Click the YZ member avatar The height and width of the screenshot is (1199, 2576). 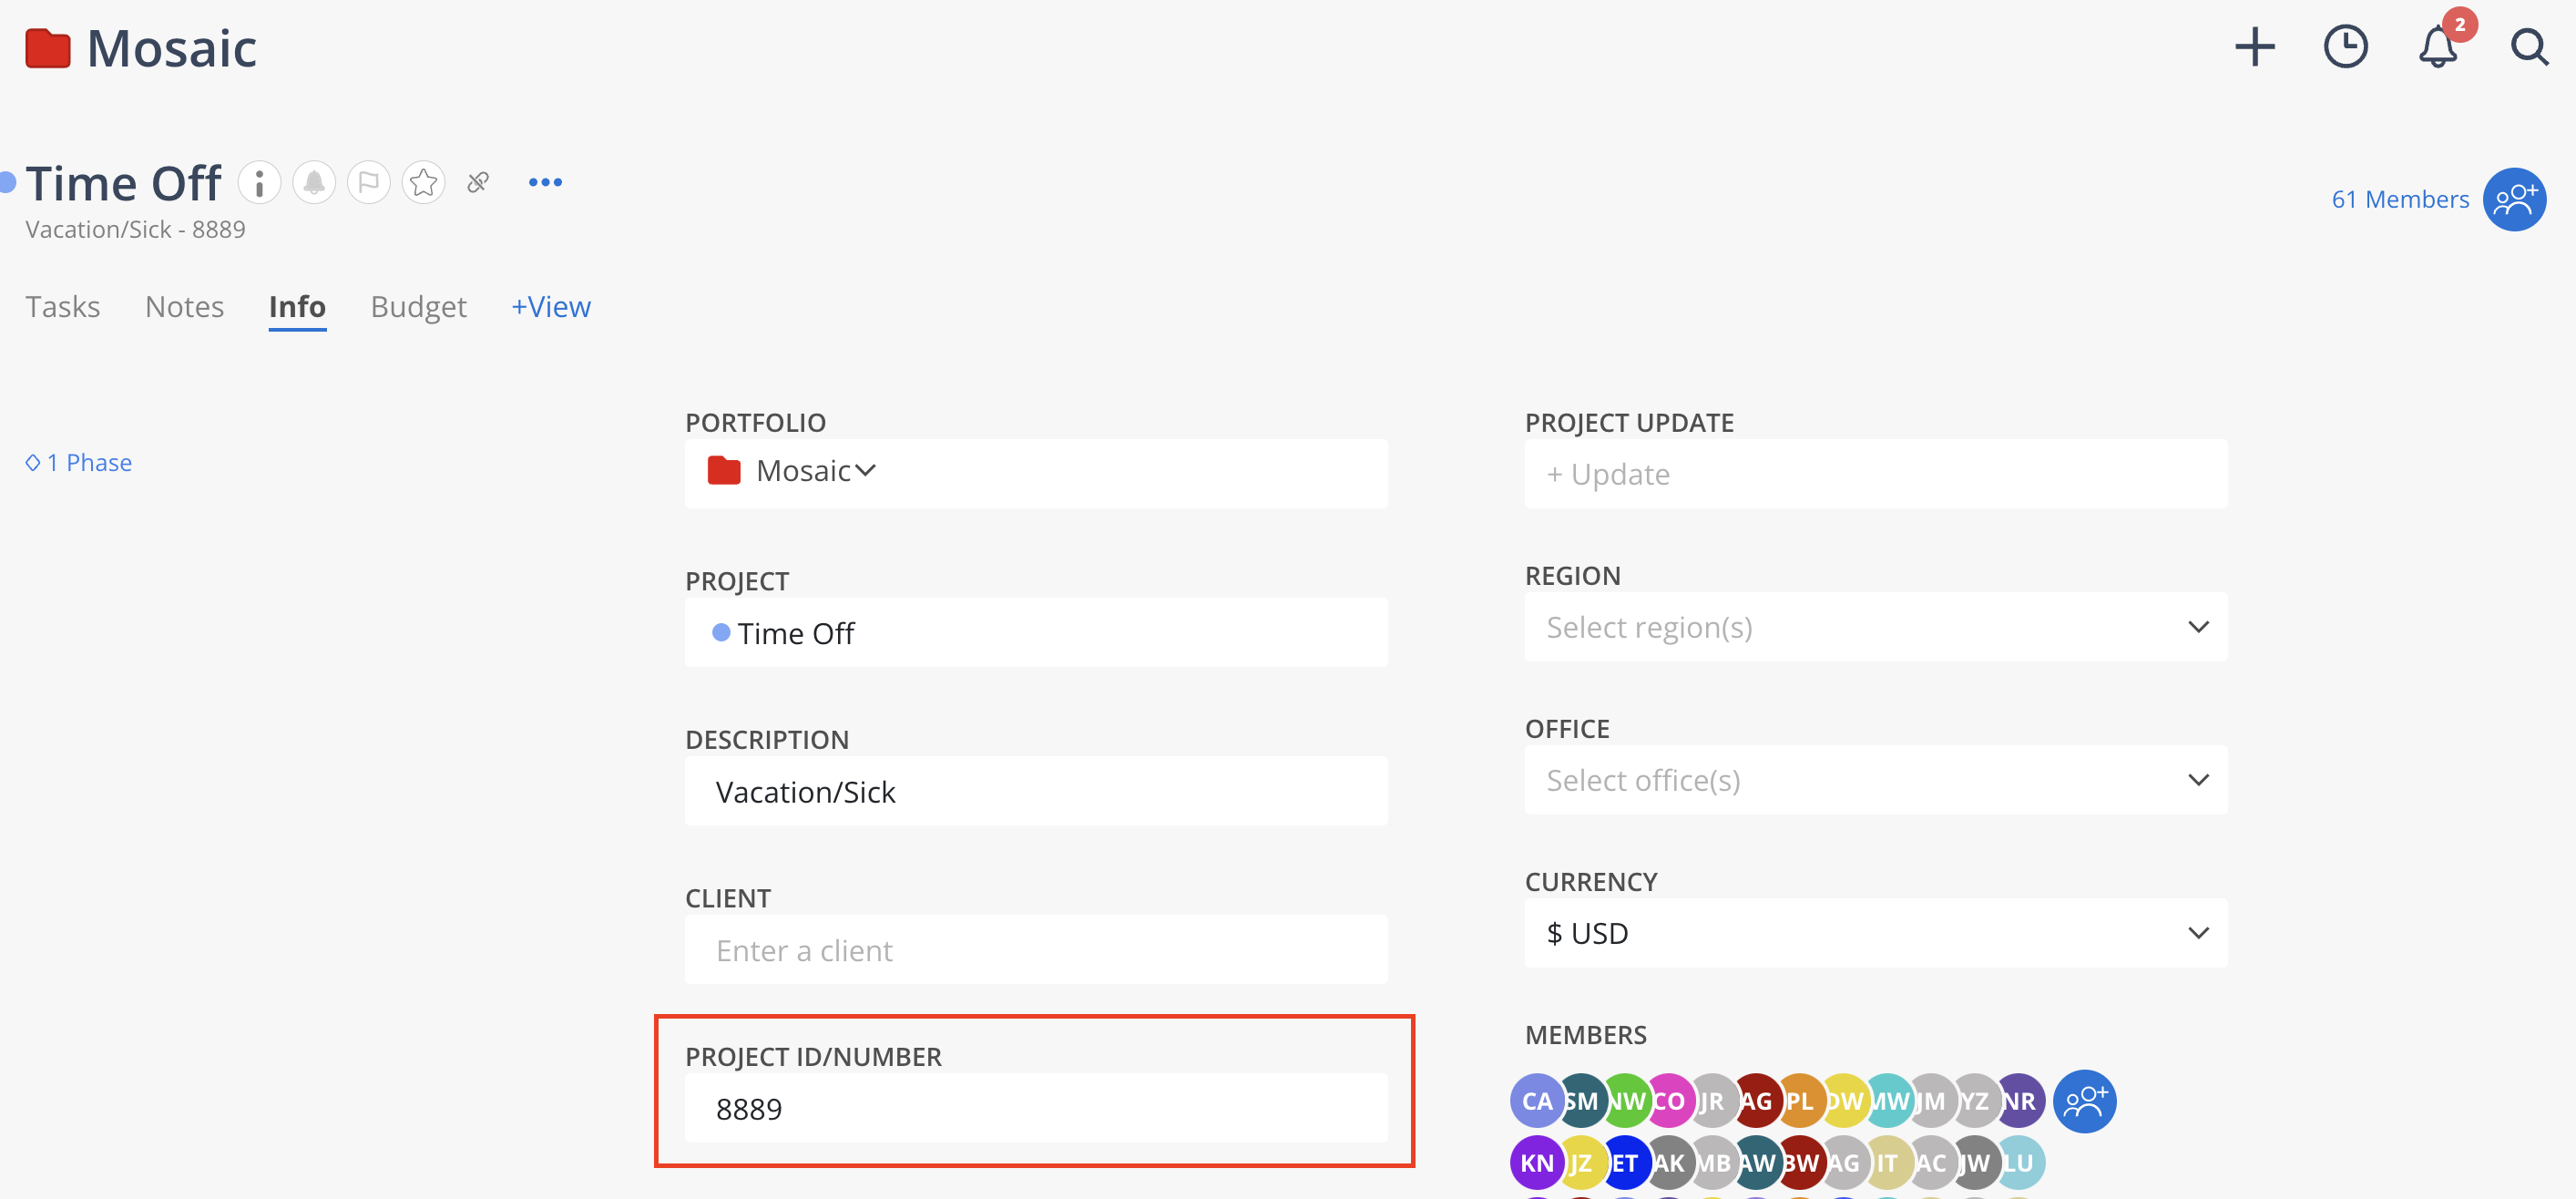pyautogui.click(x=1976, y=1101)
